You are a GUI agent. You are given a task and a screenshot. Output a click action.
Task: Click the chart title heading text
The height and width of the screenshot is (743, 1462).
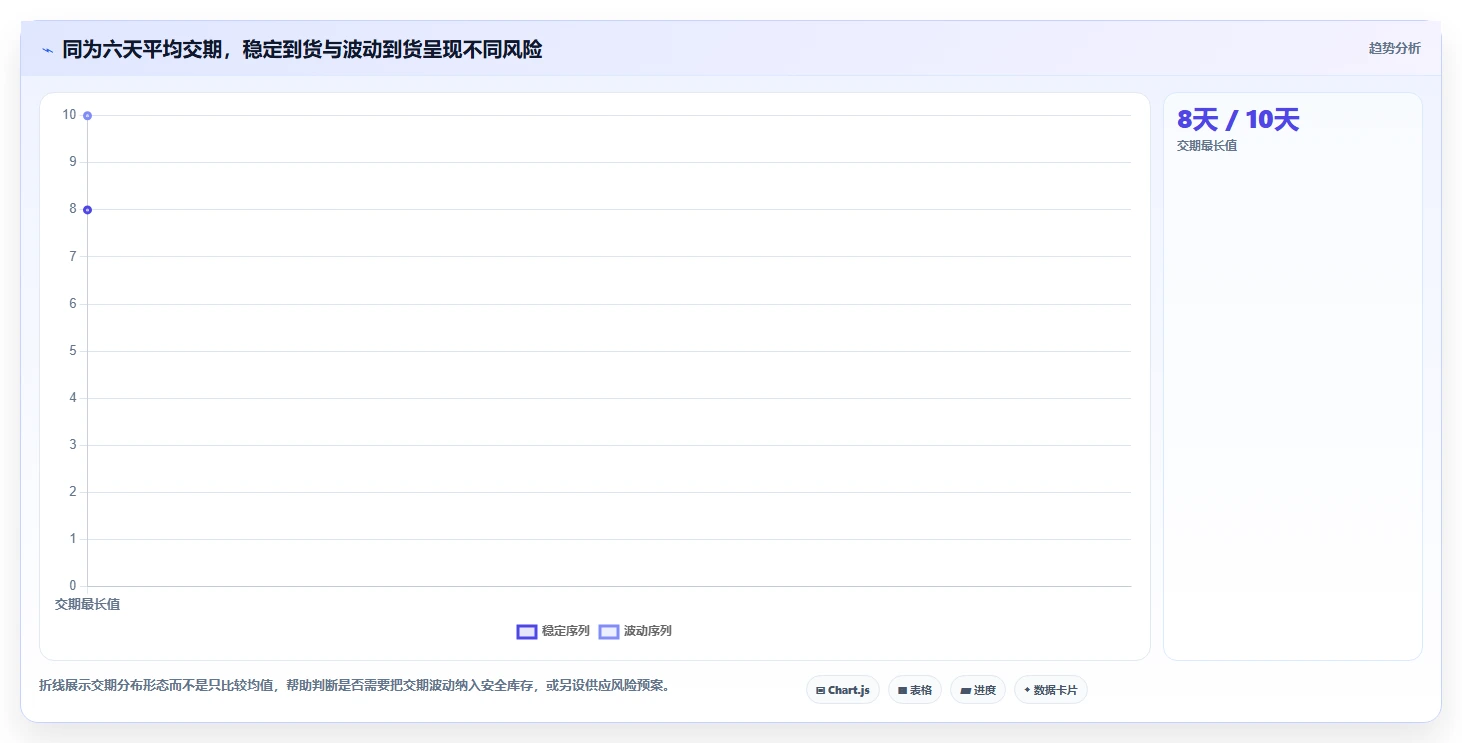pyautogui.click(x=302, y=50)
